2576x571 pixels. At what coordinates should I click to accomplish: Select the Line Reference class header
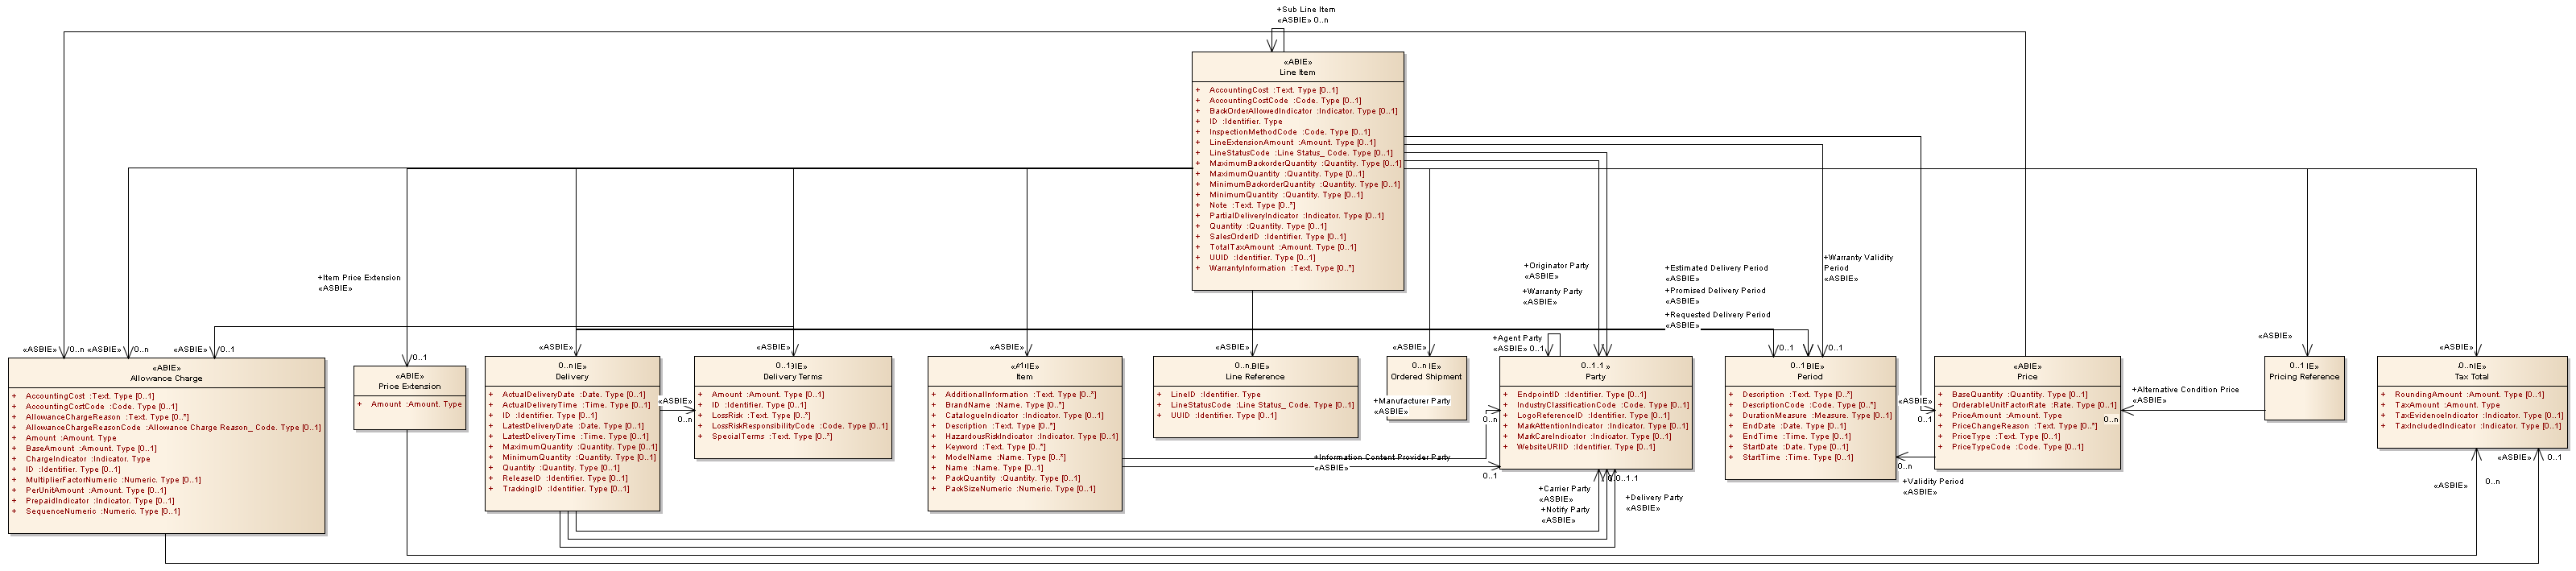tap(1254, 377)
